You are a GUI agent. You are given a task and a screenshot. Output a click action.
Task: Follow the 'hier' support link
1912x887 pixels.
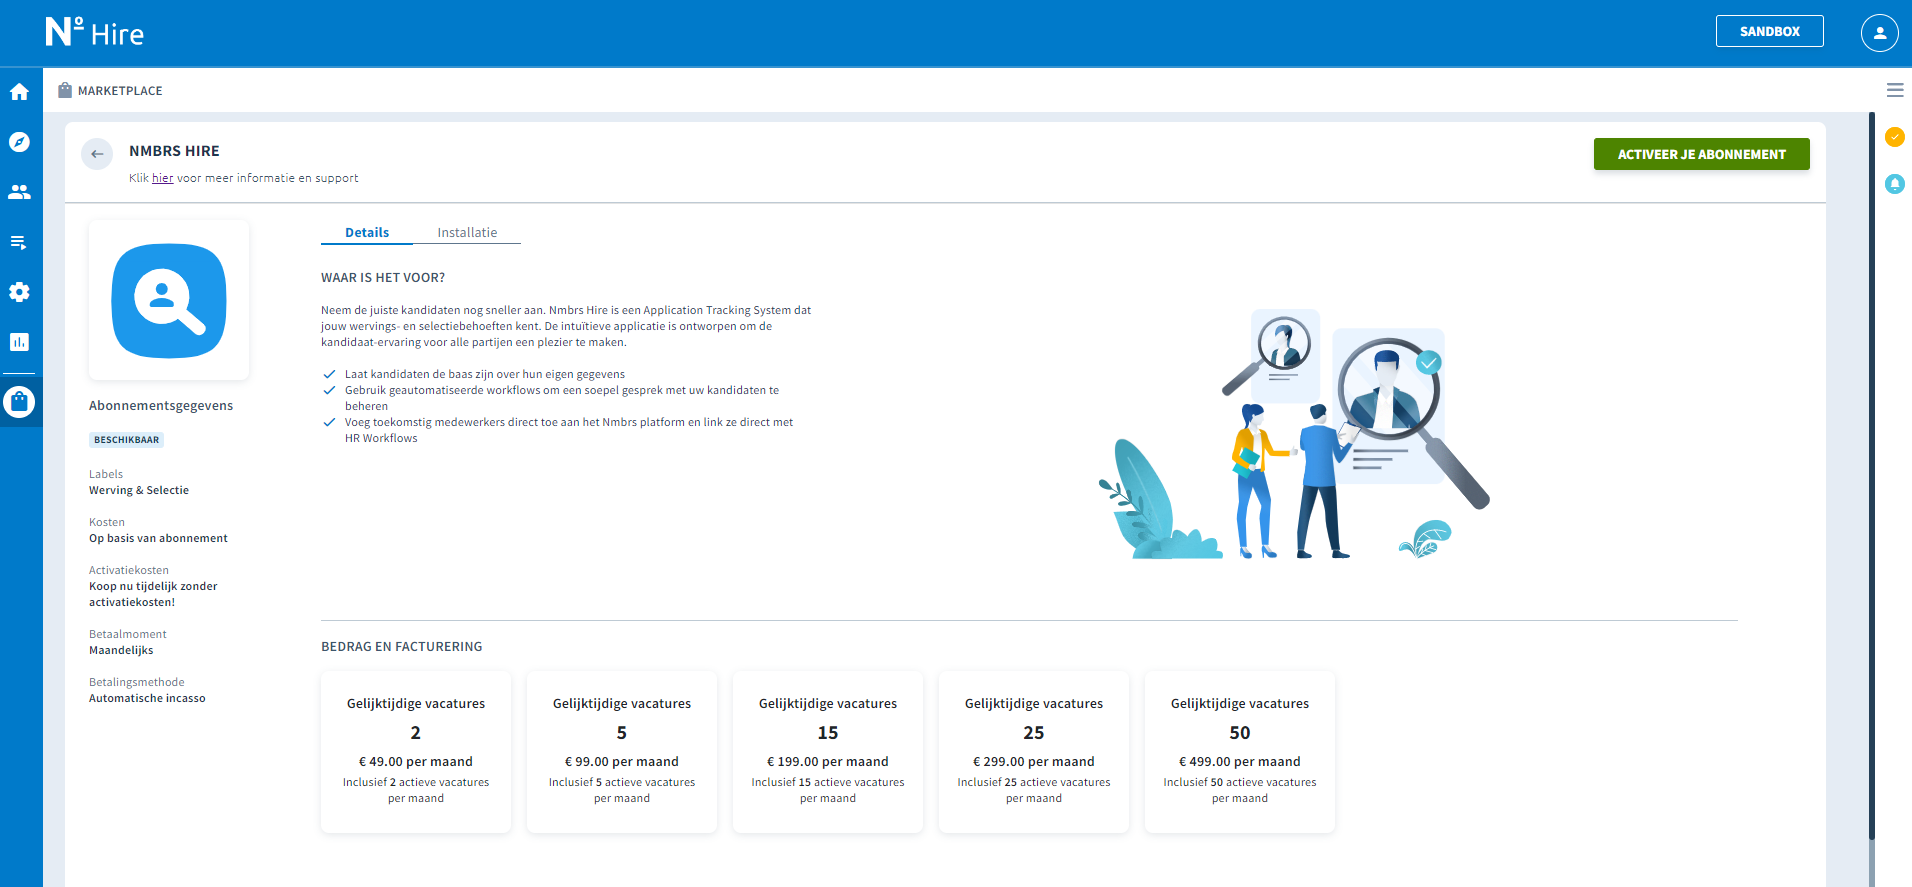coord(162,178)
